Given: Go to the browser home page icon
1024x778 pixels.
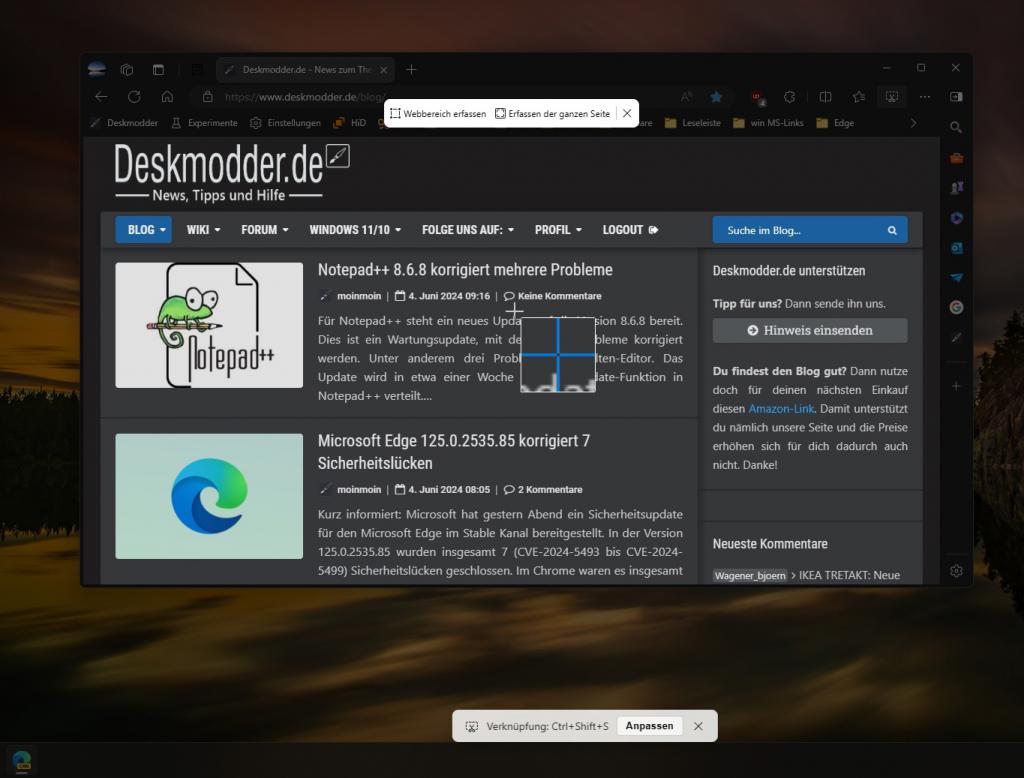Looking at the screenshot, I should (167, 97).
